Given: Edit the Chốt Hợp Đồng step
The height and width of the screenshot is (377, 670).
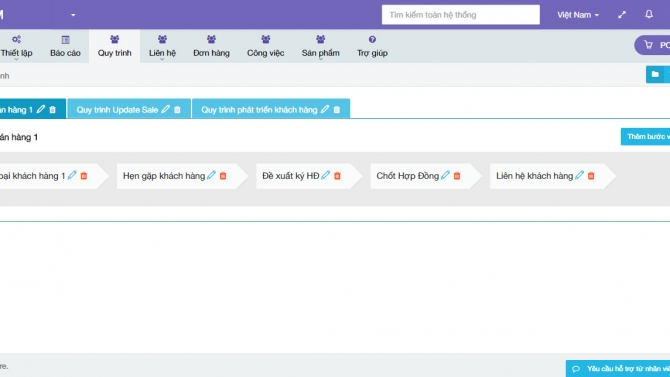Looking at the screenshot, I should 445,175.
